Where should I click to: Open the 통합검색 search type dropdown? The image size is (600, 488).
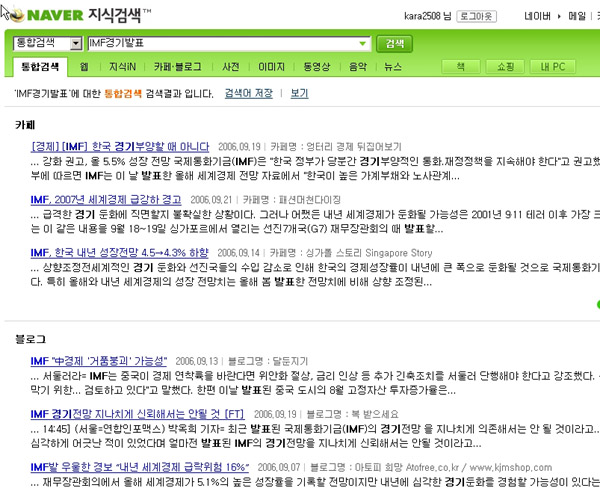pyautogui.click(x=48, y=43)
